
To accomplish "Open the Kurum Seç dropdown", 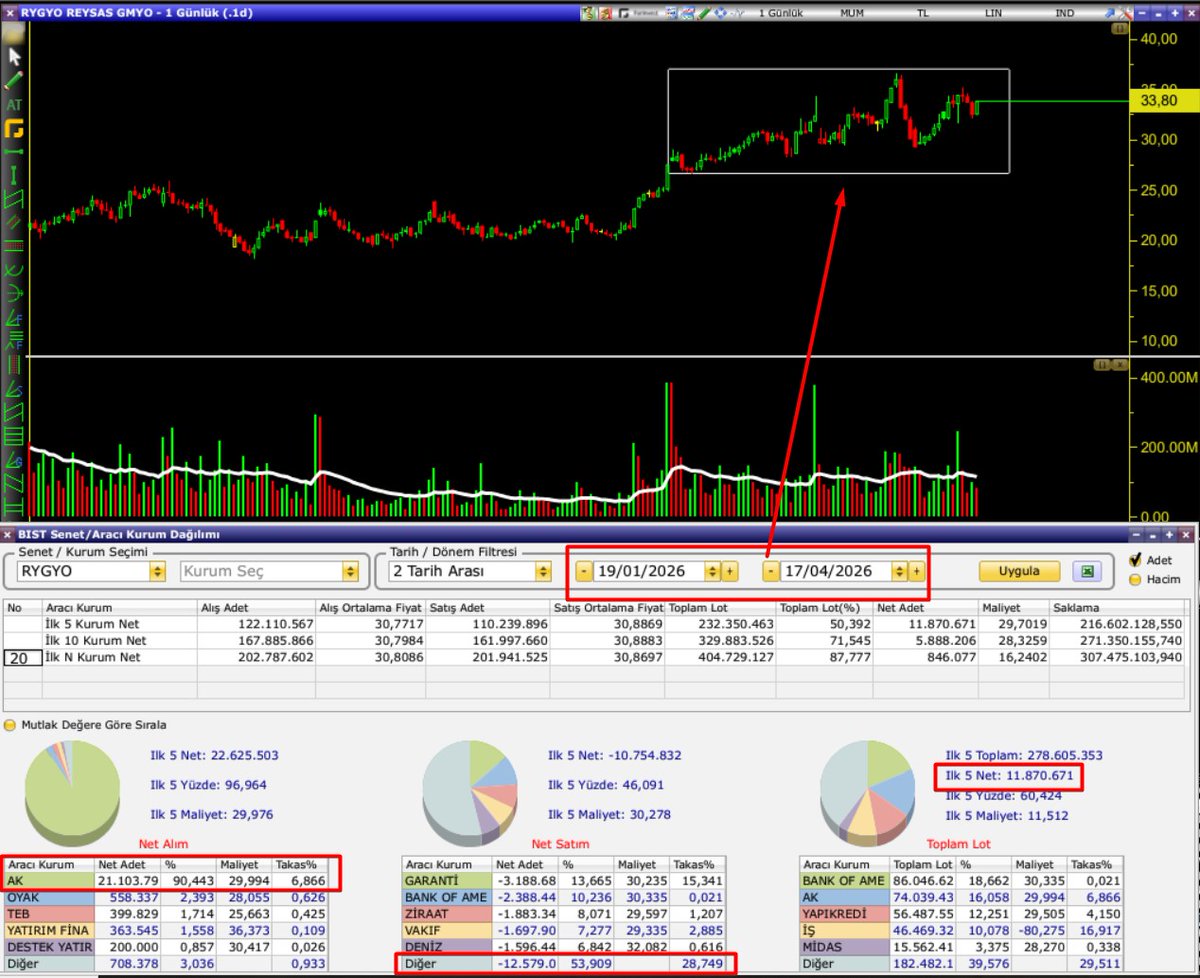I will tap(350, 571).
